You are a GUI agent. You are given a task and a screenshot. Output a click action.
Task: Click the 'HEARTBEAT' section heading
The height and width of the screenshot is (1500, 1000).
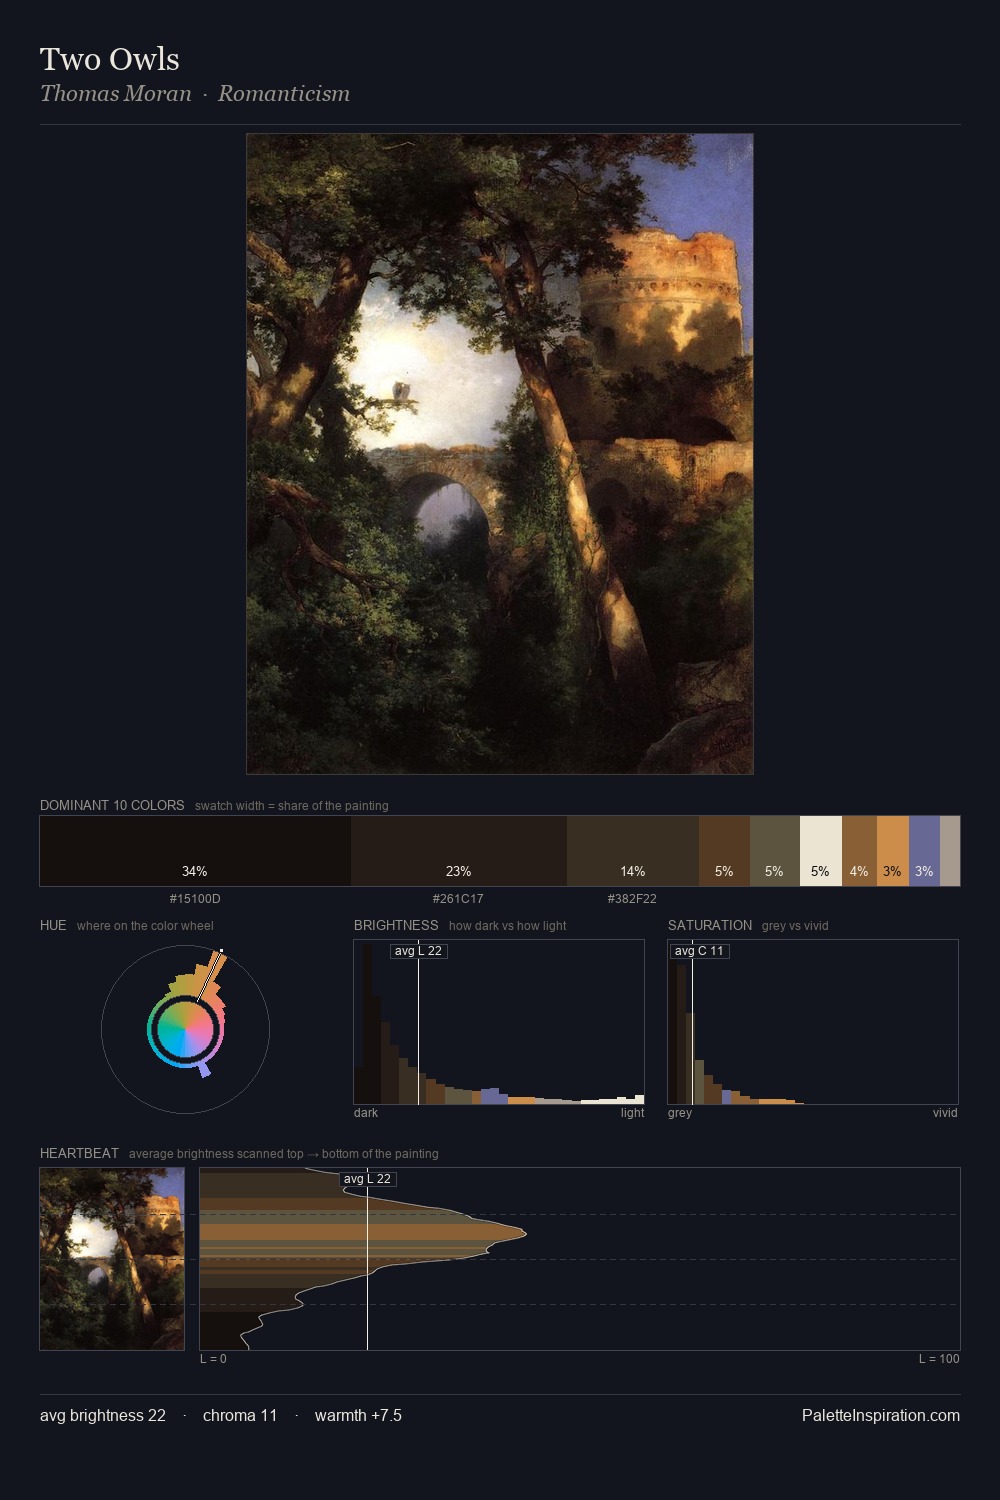point(79,1153)
